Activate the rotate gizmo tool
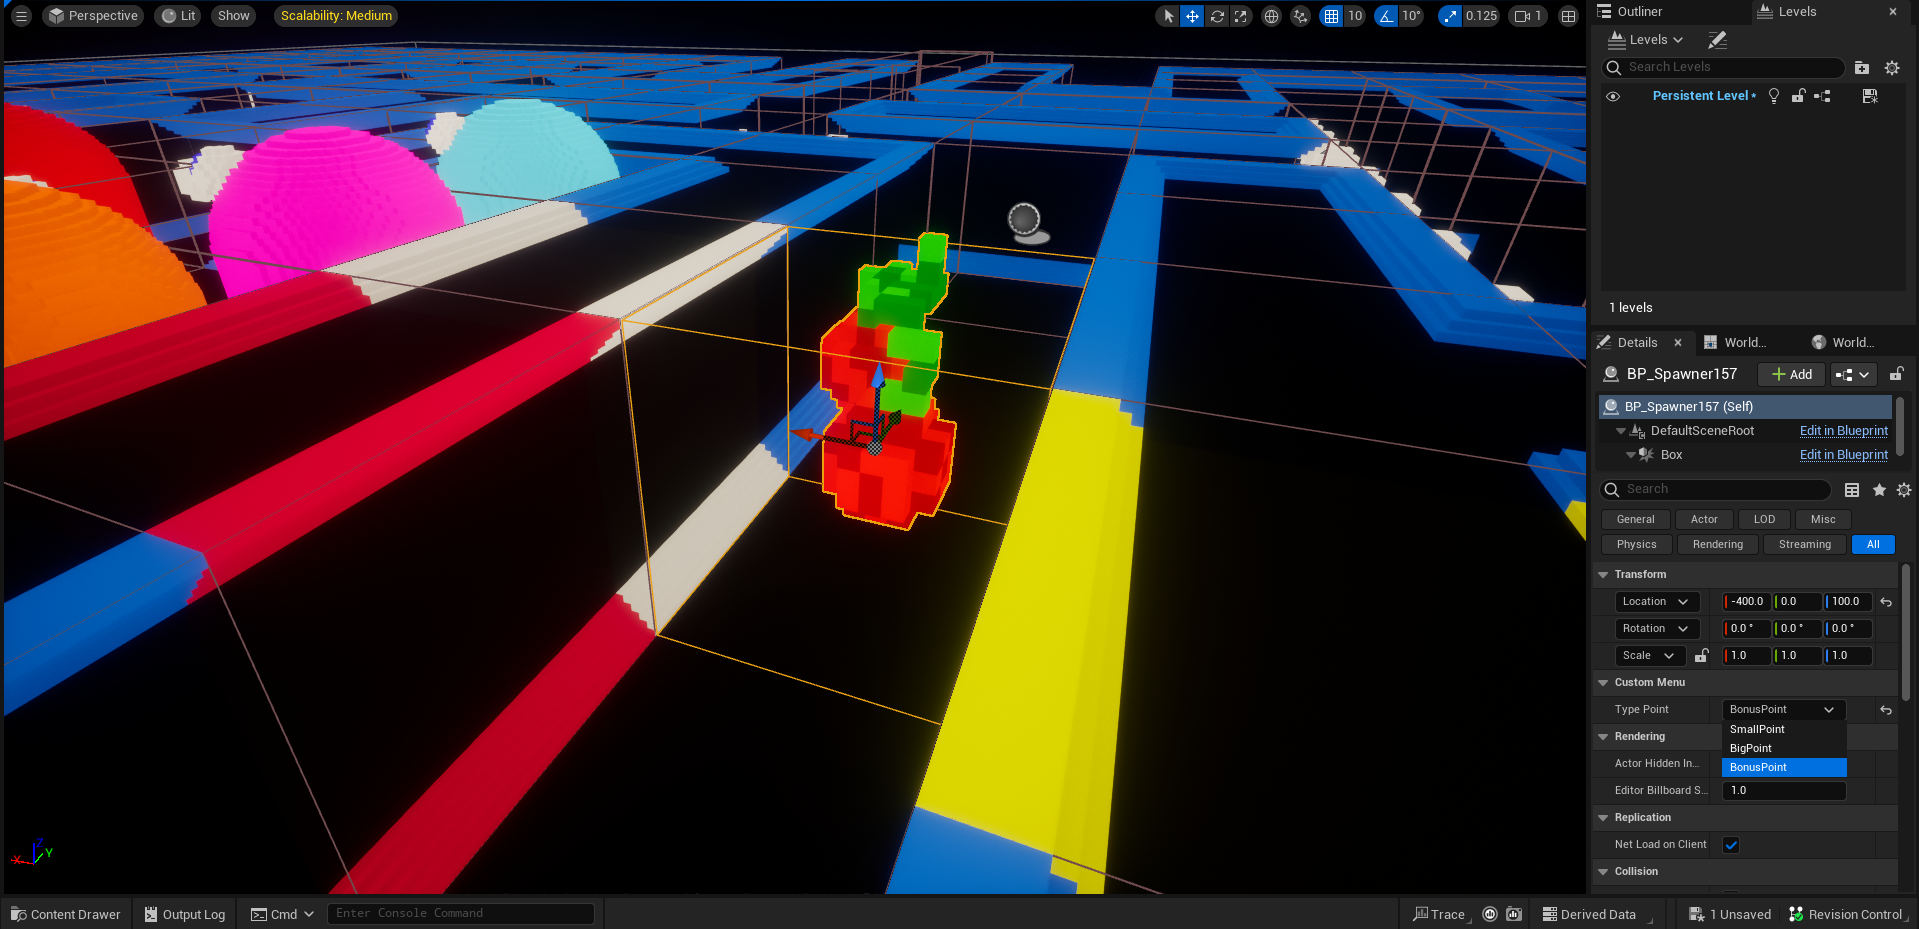 (x=1217, y=16)
